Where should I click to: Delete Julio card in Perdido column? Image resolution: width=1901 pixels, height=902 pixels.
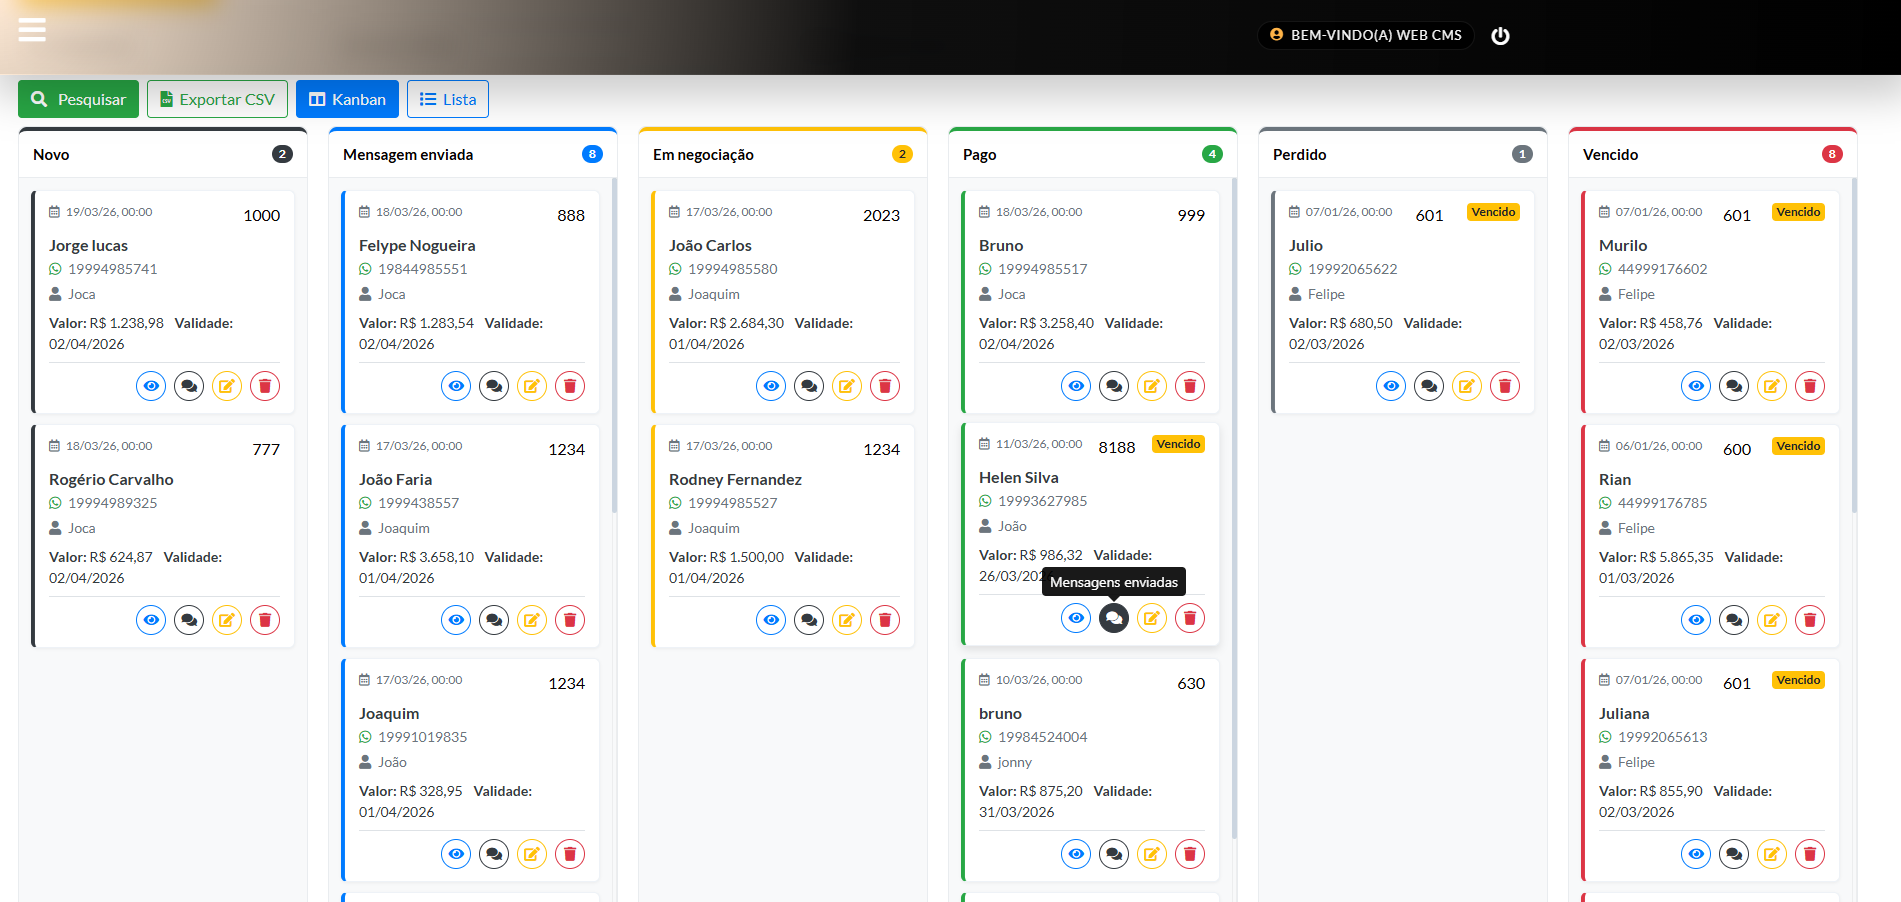[x=1505, y=386]
